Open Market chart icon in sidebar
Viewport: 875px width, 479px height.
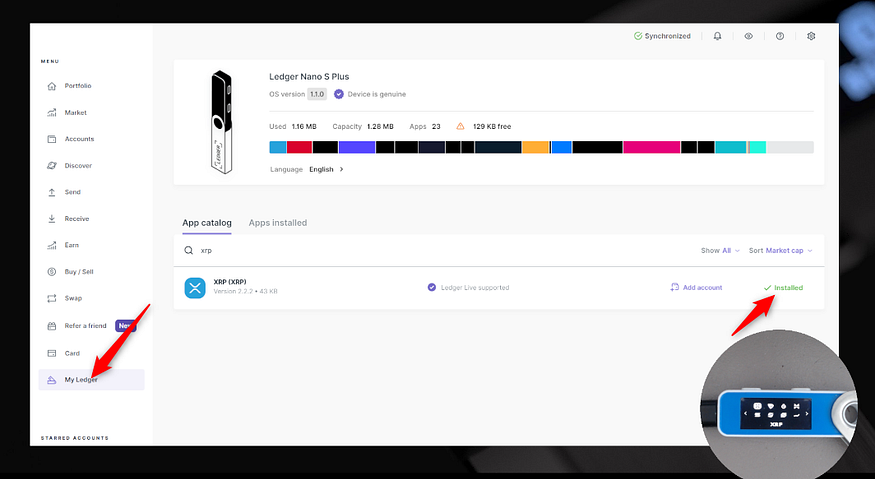click(x=52, y=113)
